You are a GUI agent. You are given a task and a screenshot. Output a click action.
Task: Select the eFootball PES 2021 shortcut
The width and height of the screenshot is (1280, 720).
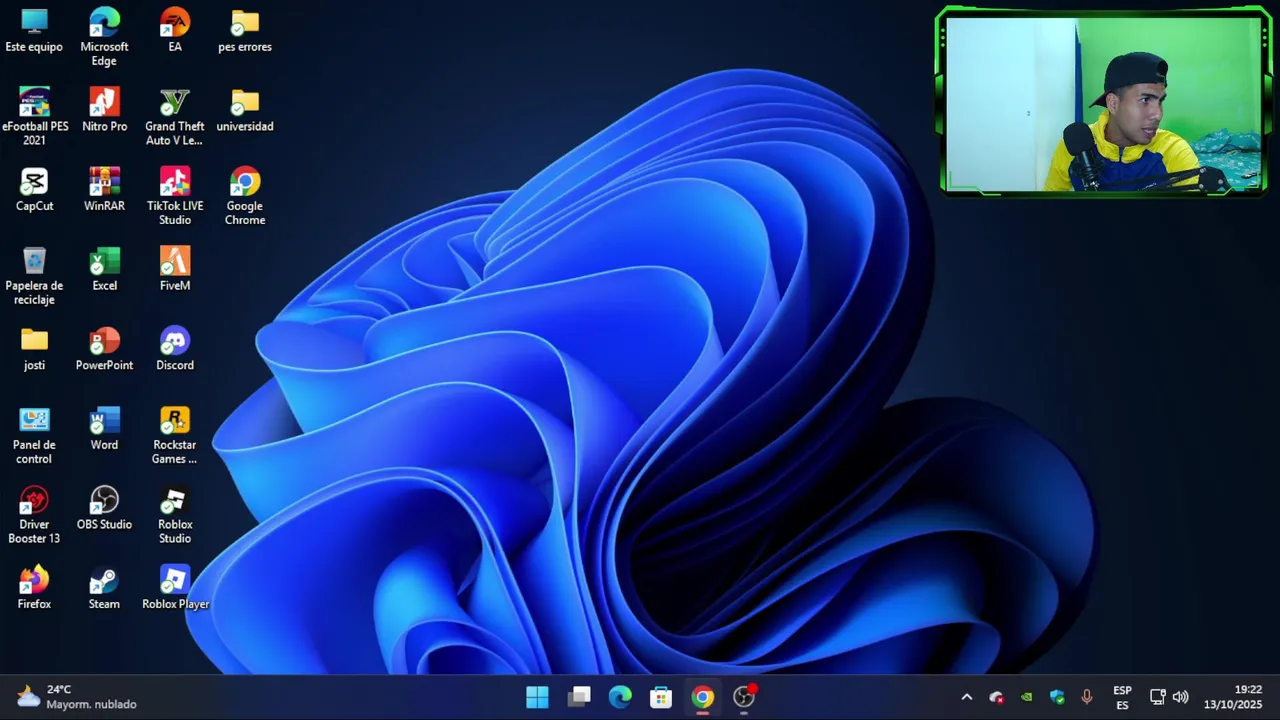click(35, 117)
